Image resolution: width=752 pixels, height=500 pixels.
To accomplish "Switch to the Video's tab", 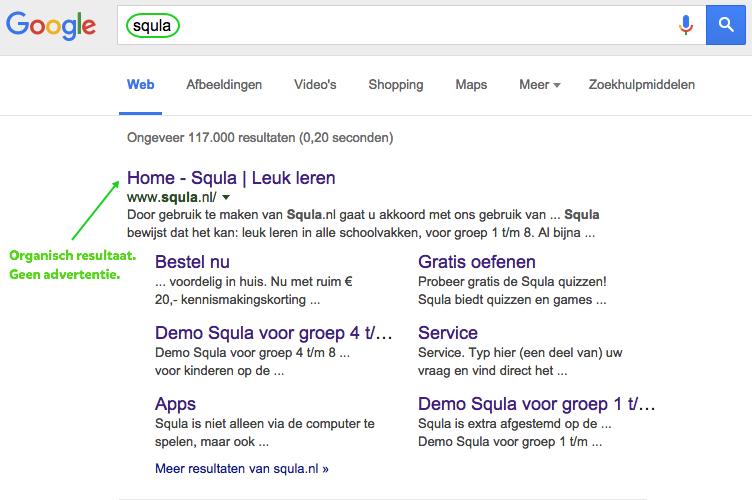I will (315, 85).
